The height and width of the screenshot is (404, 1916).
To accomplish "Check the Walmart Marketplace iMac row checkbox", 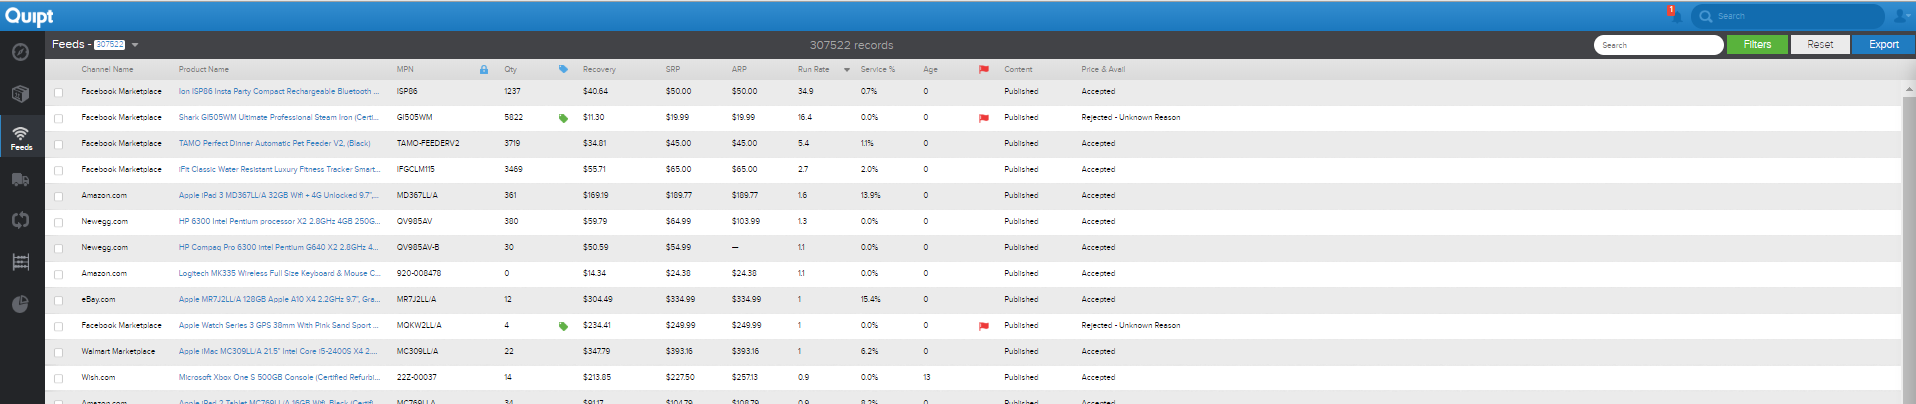I will pyautogui.click(x=58, y=352).
